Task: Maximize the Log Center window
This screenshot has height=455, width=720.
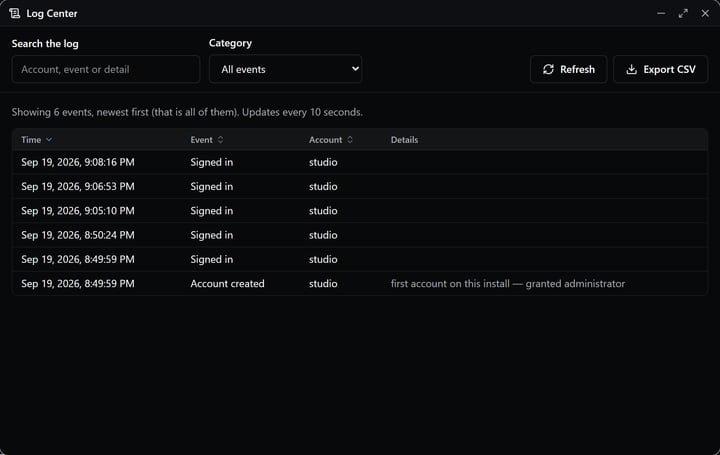Action: coord(683,13)
